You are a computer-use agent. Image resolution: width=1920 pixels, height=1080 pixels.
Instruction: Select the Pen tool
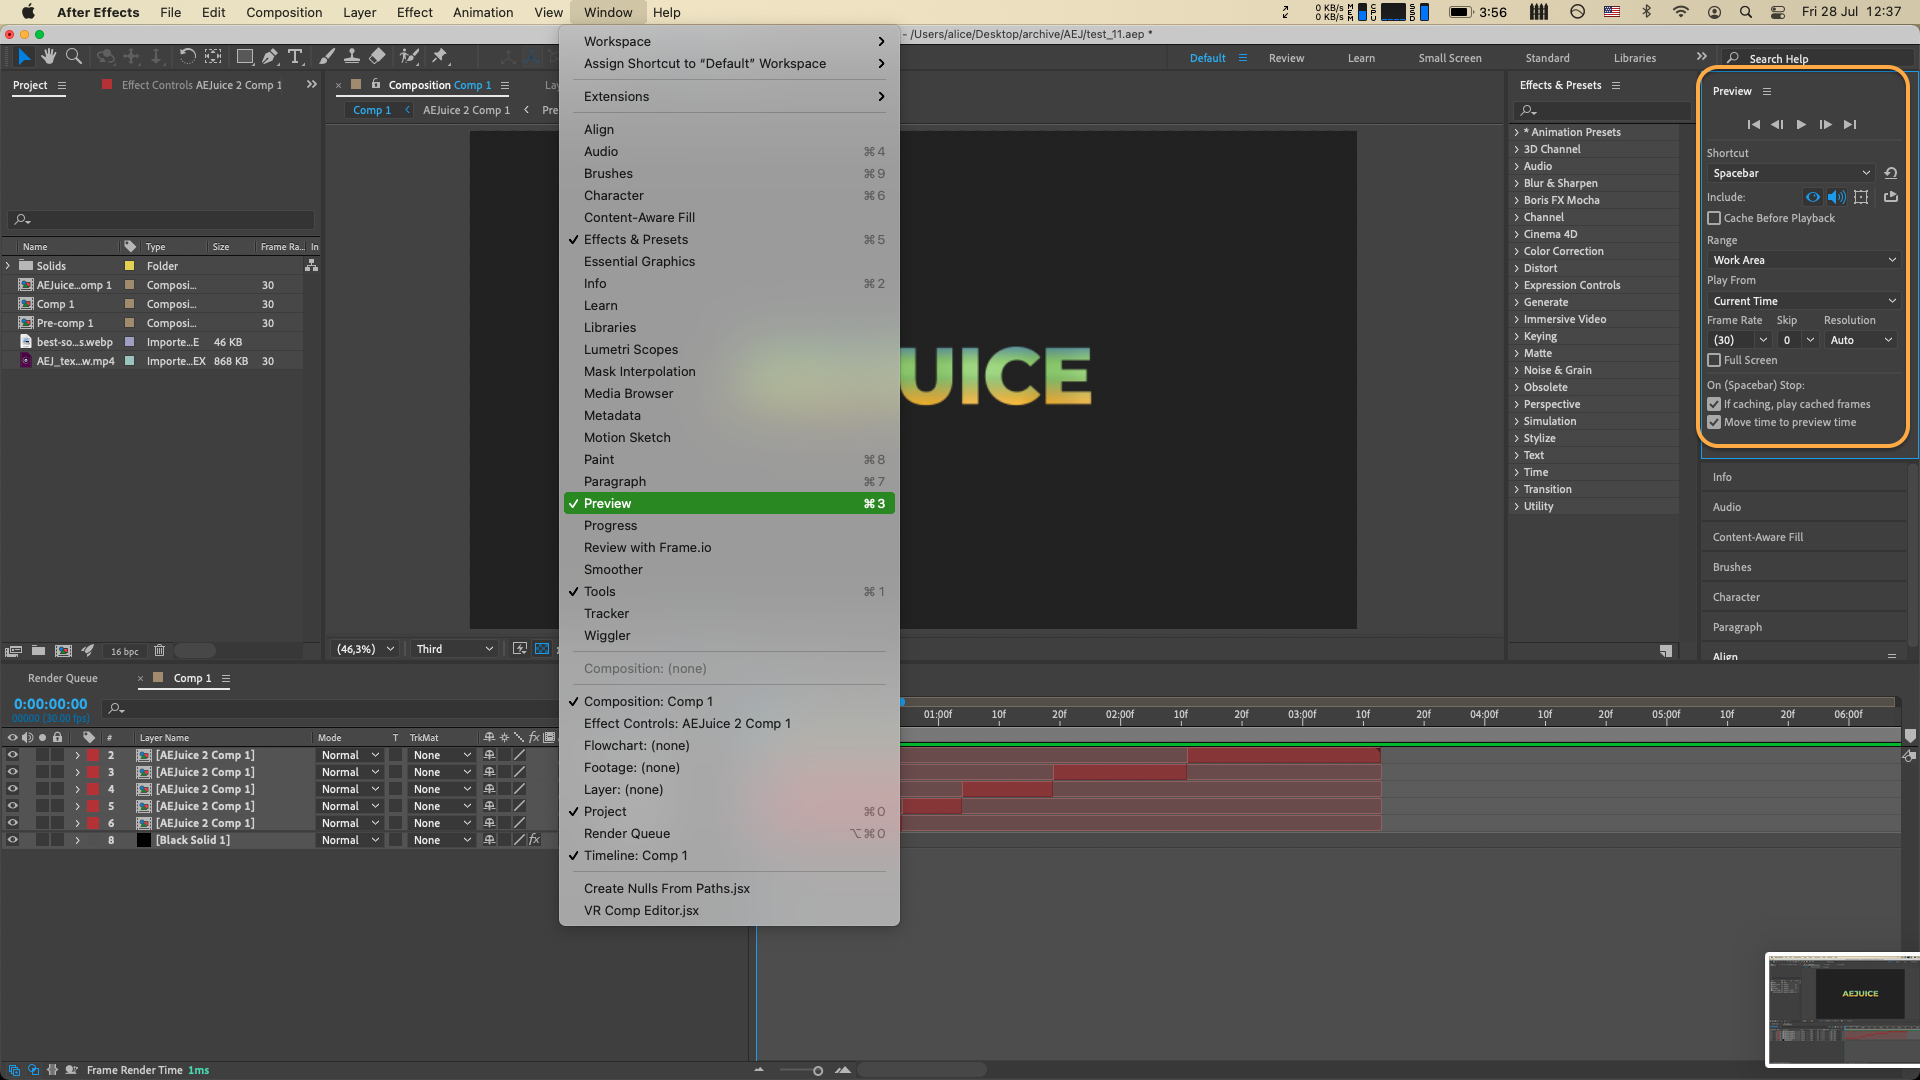coord(270,57)
